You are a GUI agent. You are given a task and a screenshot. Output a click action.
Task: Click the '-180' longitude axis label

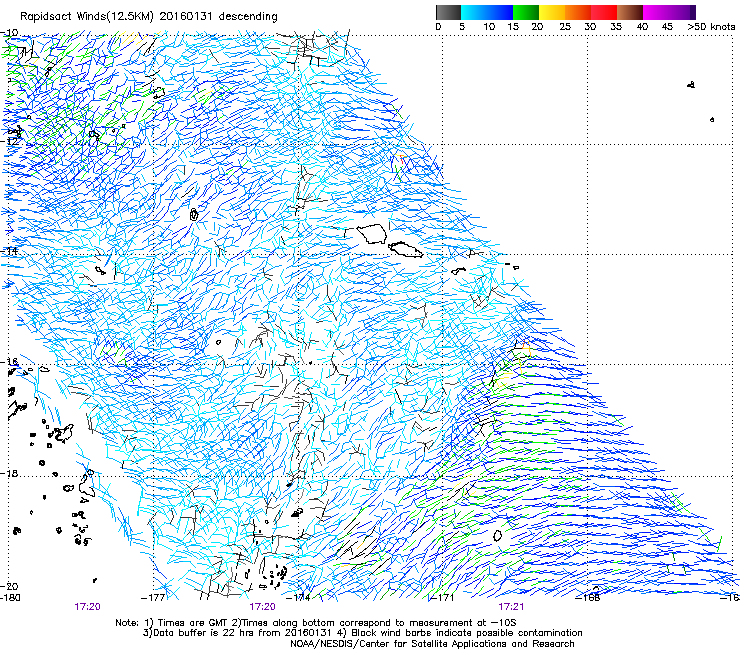coord(10,598)
